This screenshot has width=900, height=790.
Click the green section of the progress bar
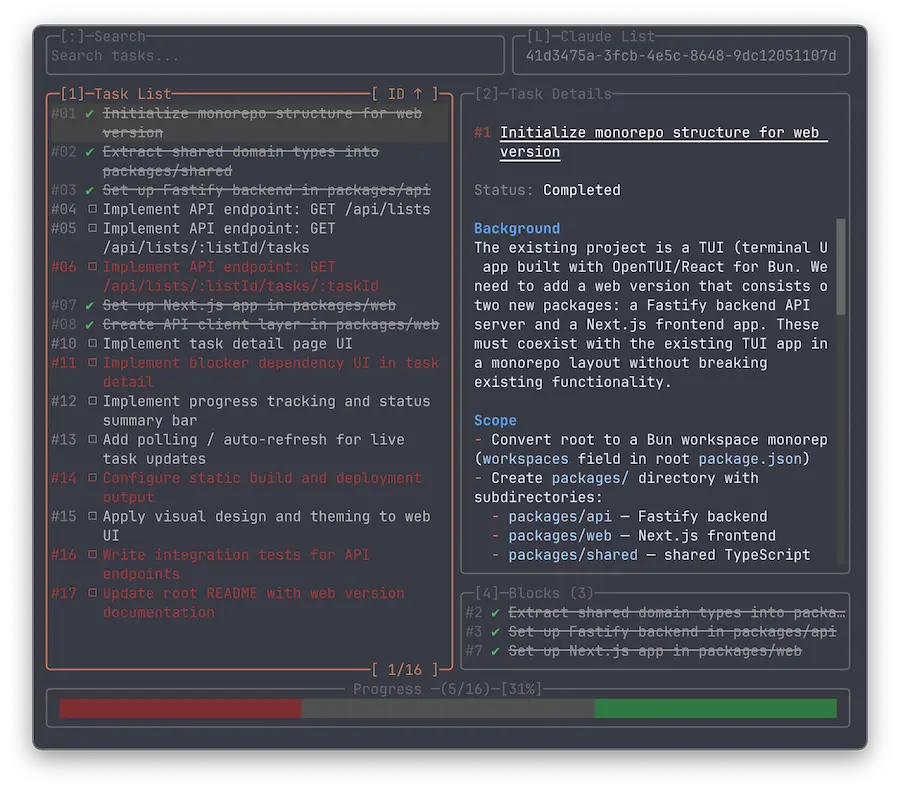pyautogui.click(x=715, y=708)
